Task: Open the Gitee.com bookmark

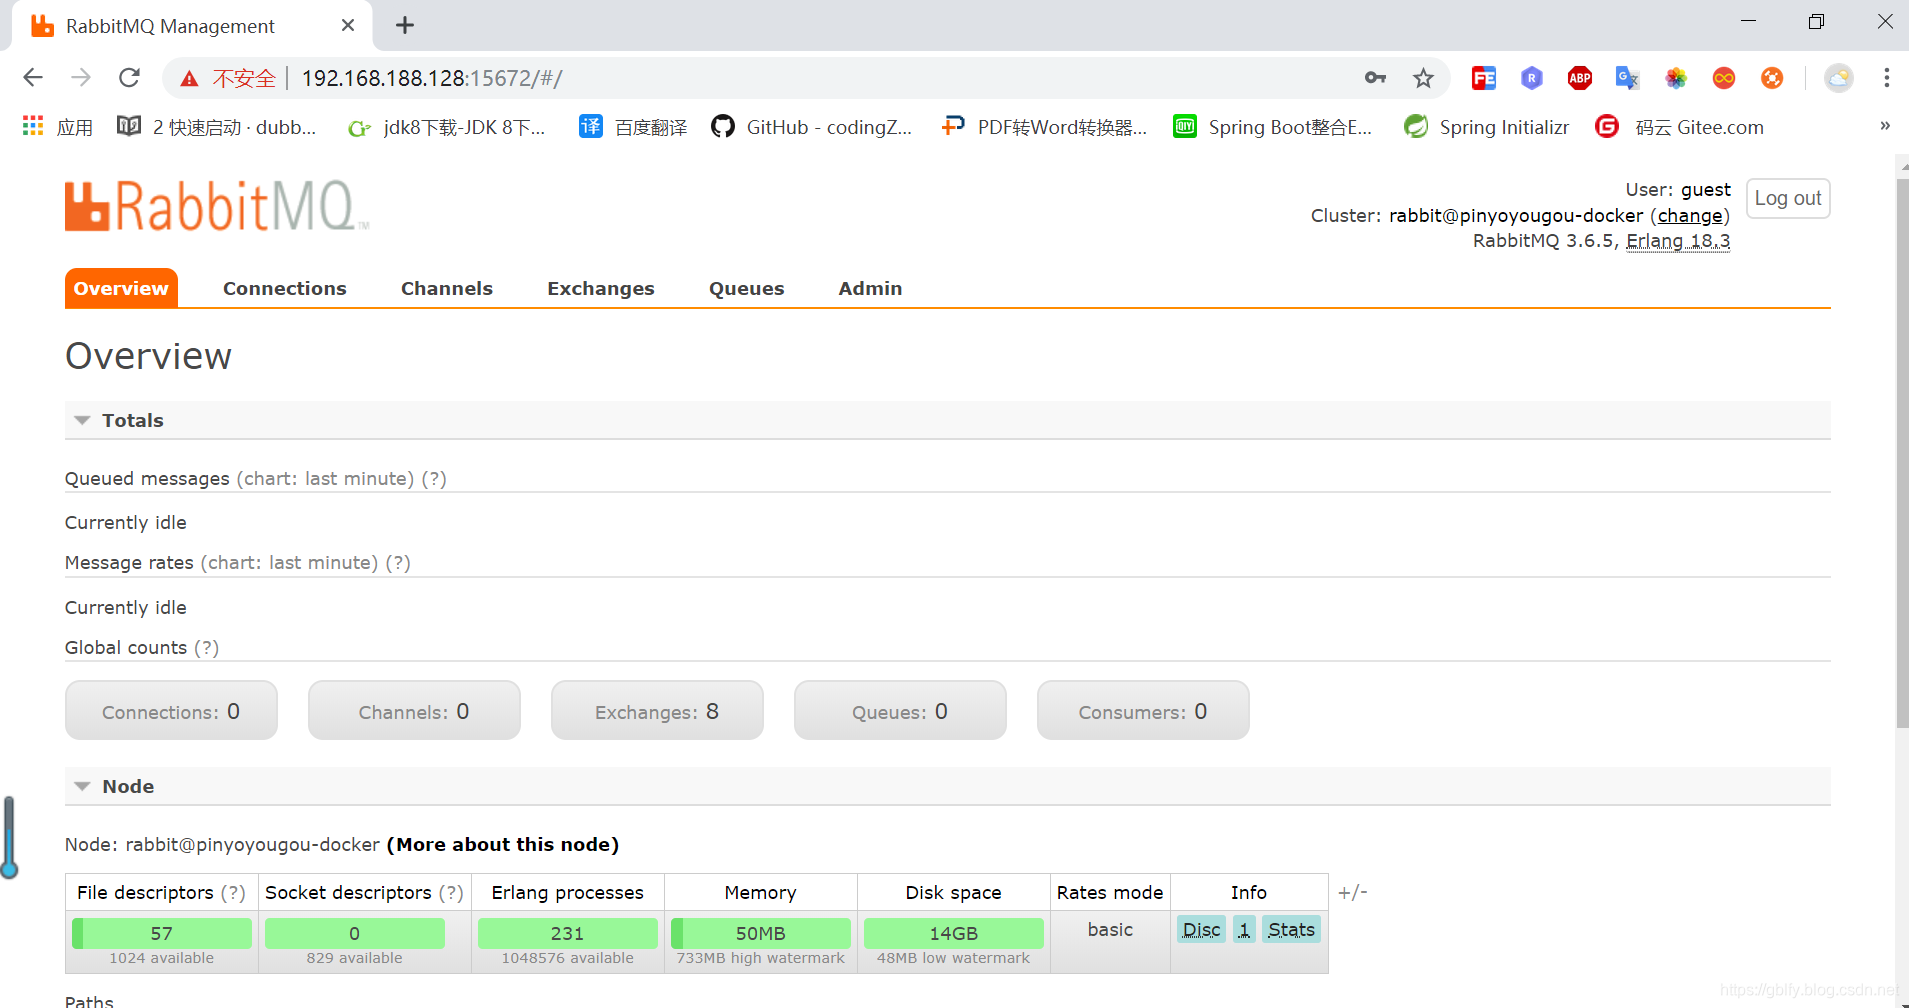Action: click(x=1680, y=127)
